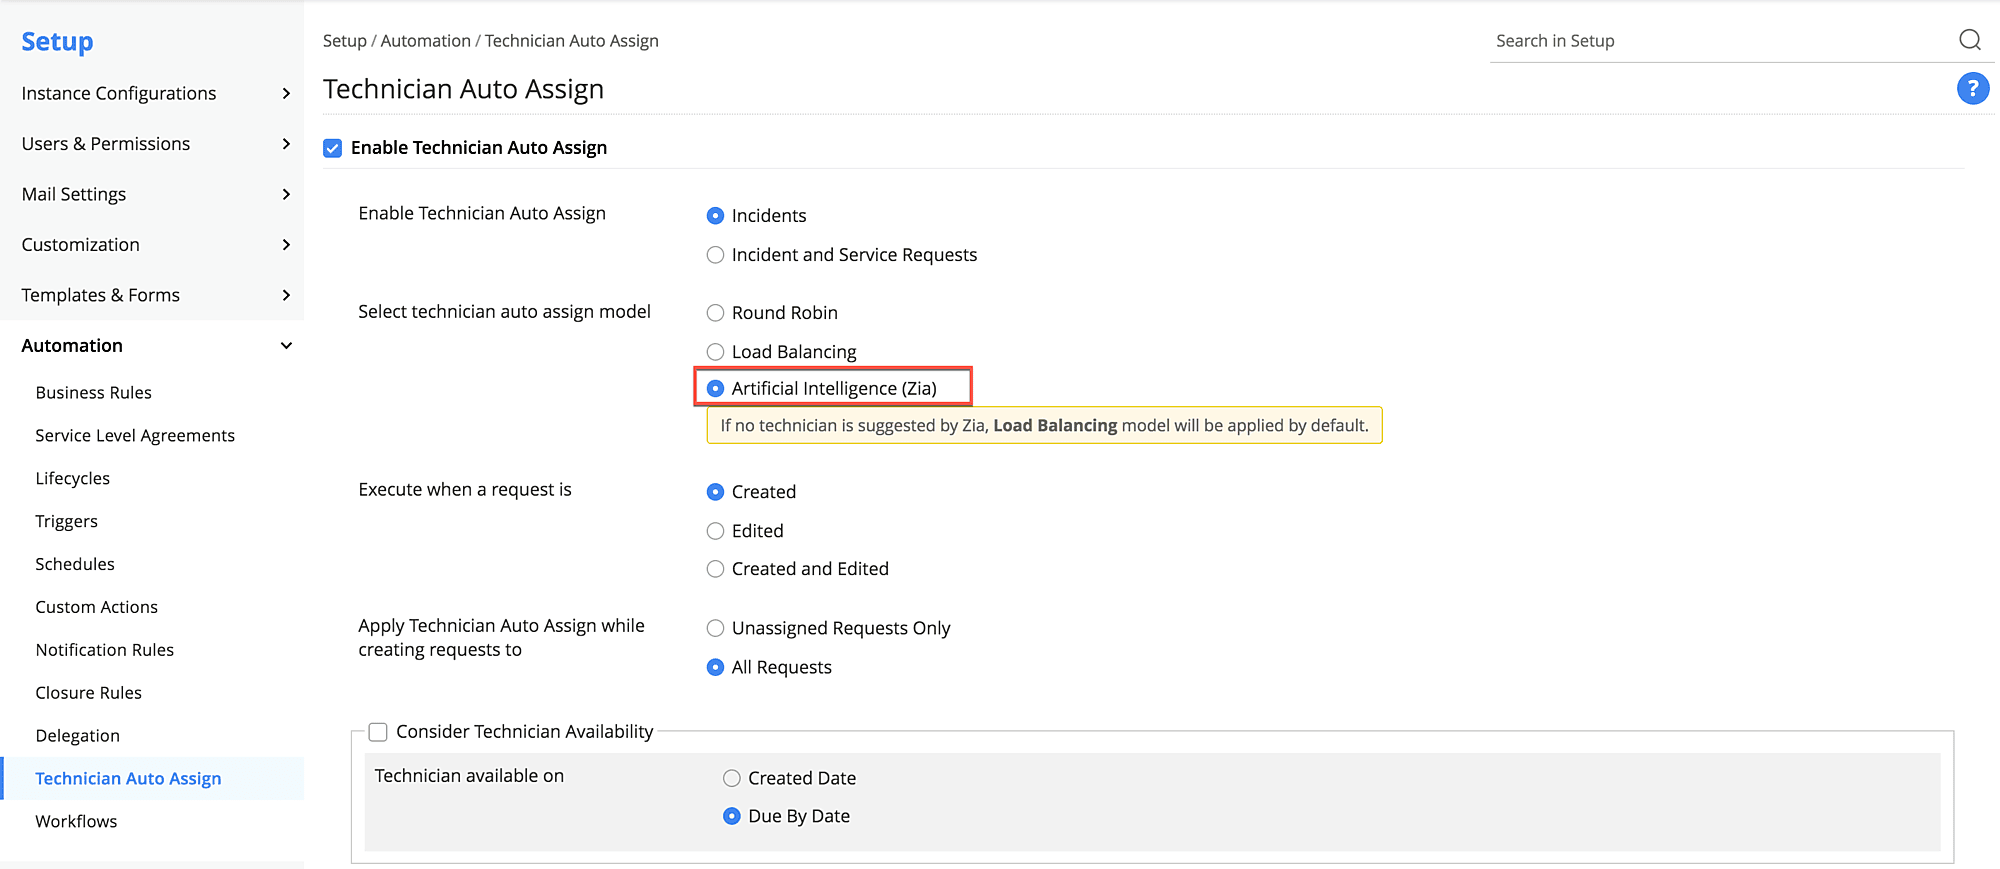Screen dimensions: 2000x869
Task: Expand Customization section arrow
Action: click(286, 245)
